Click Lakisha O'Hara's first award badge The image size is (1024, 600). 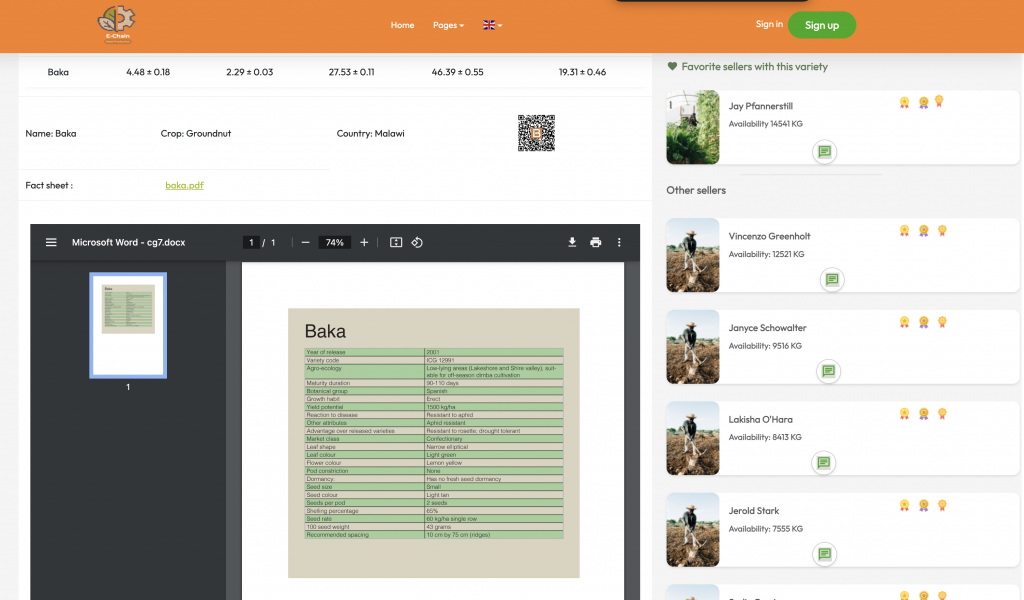click(x=904, y=413)
